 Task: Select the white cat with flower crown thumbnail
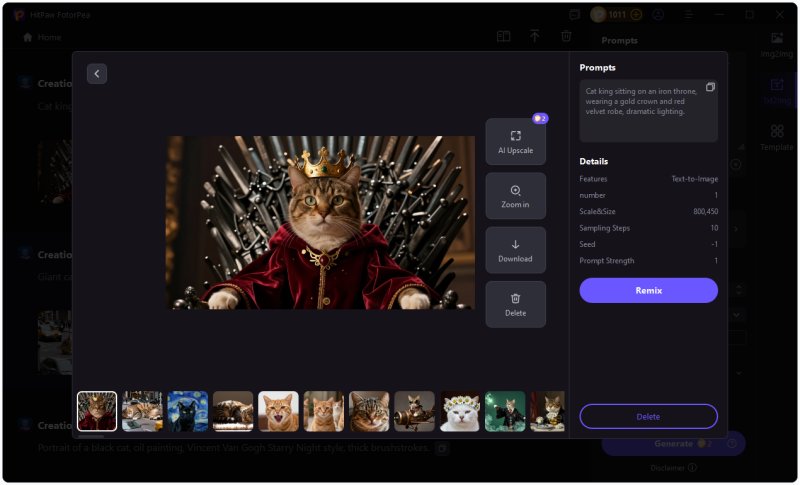point(460,411)
